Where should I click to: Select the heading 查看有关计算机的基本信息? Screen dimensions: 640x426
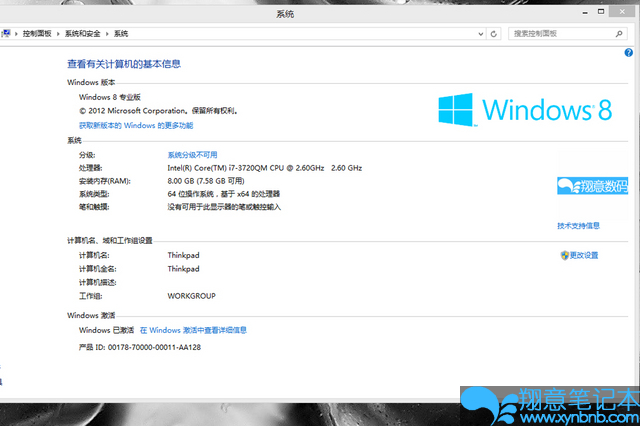124,64
